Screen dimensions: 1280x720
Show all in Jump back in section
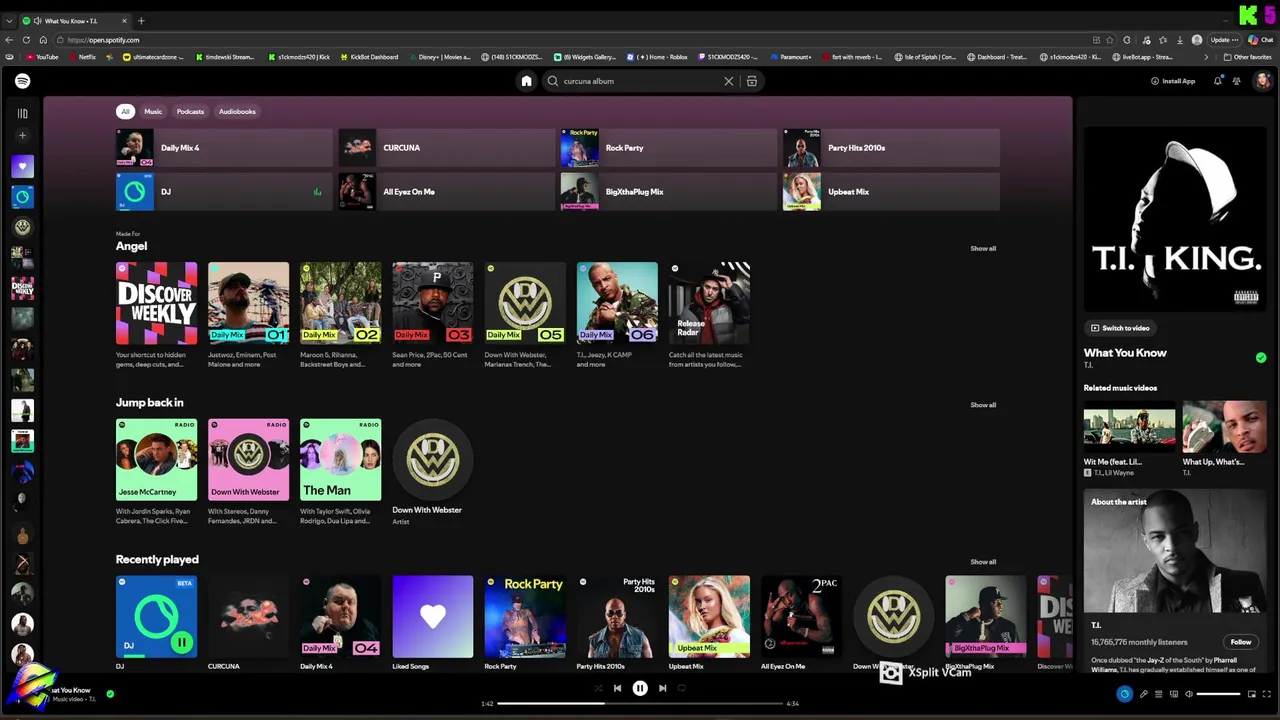(983, 405)
